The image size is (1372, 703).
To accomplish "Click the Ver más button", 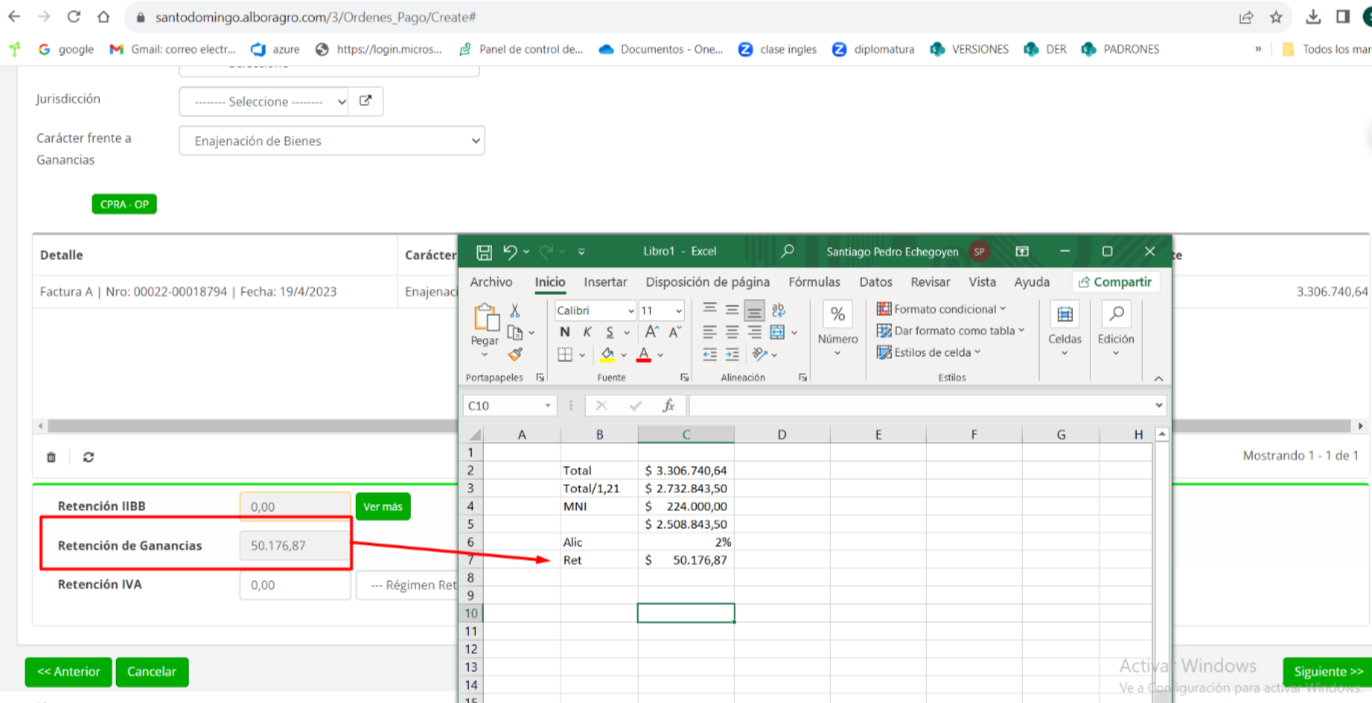I will click(383, 507).
